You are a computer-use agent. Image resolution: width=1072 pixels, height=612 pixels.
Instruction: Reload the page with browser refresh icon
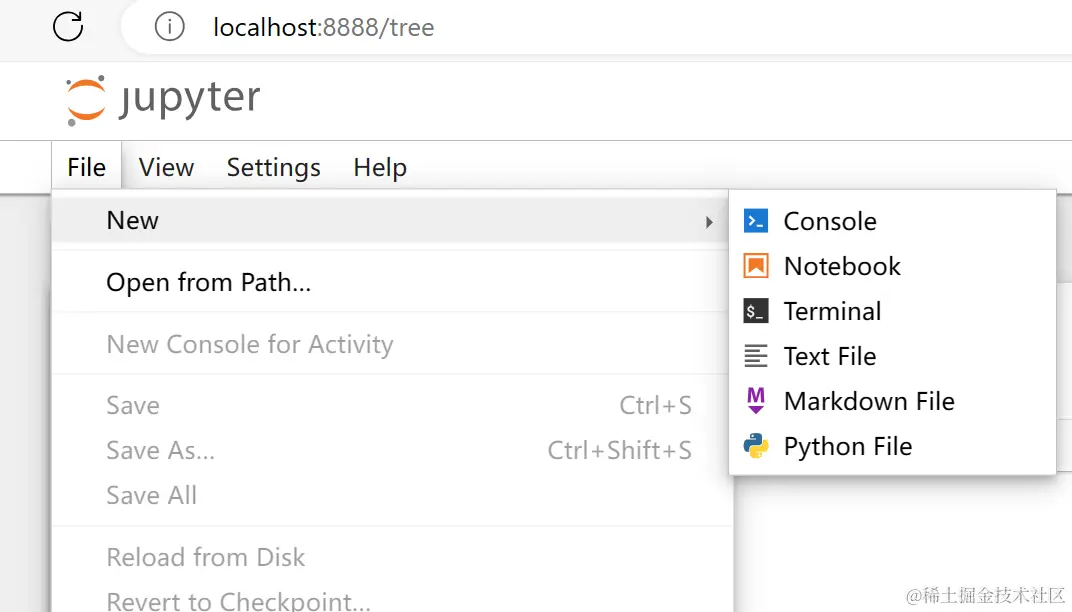68,26
